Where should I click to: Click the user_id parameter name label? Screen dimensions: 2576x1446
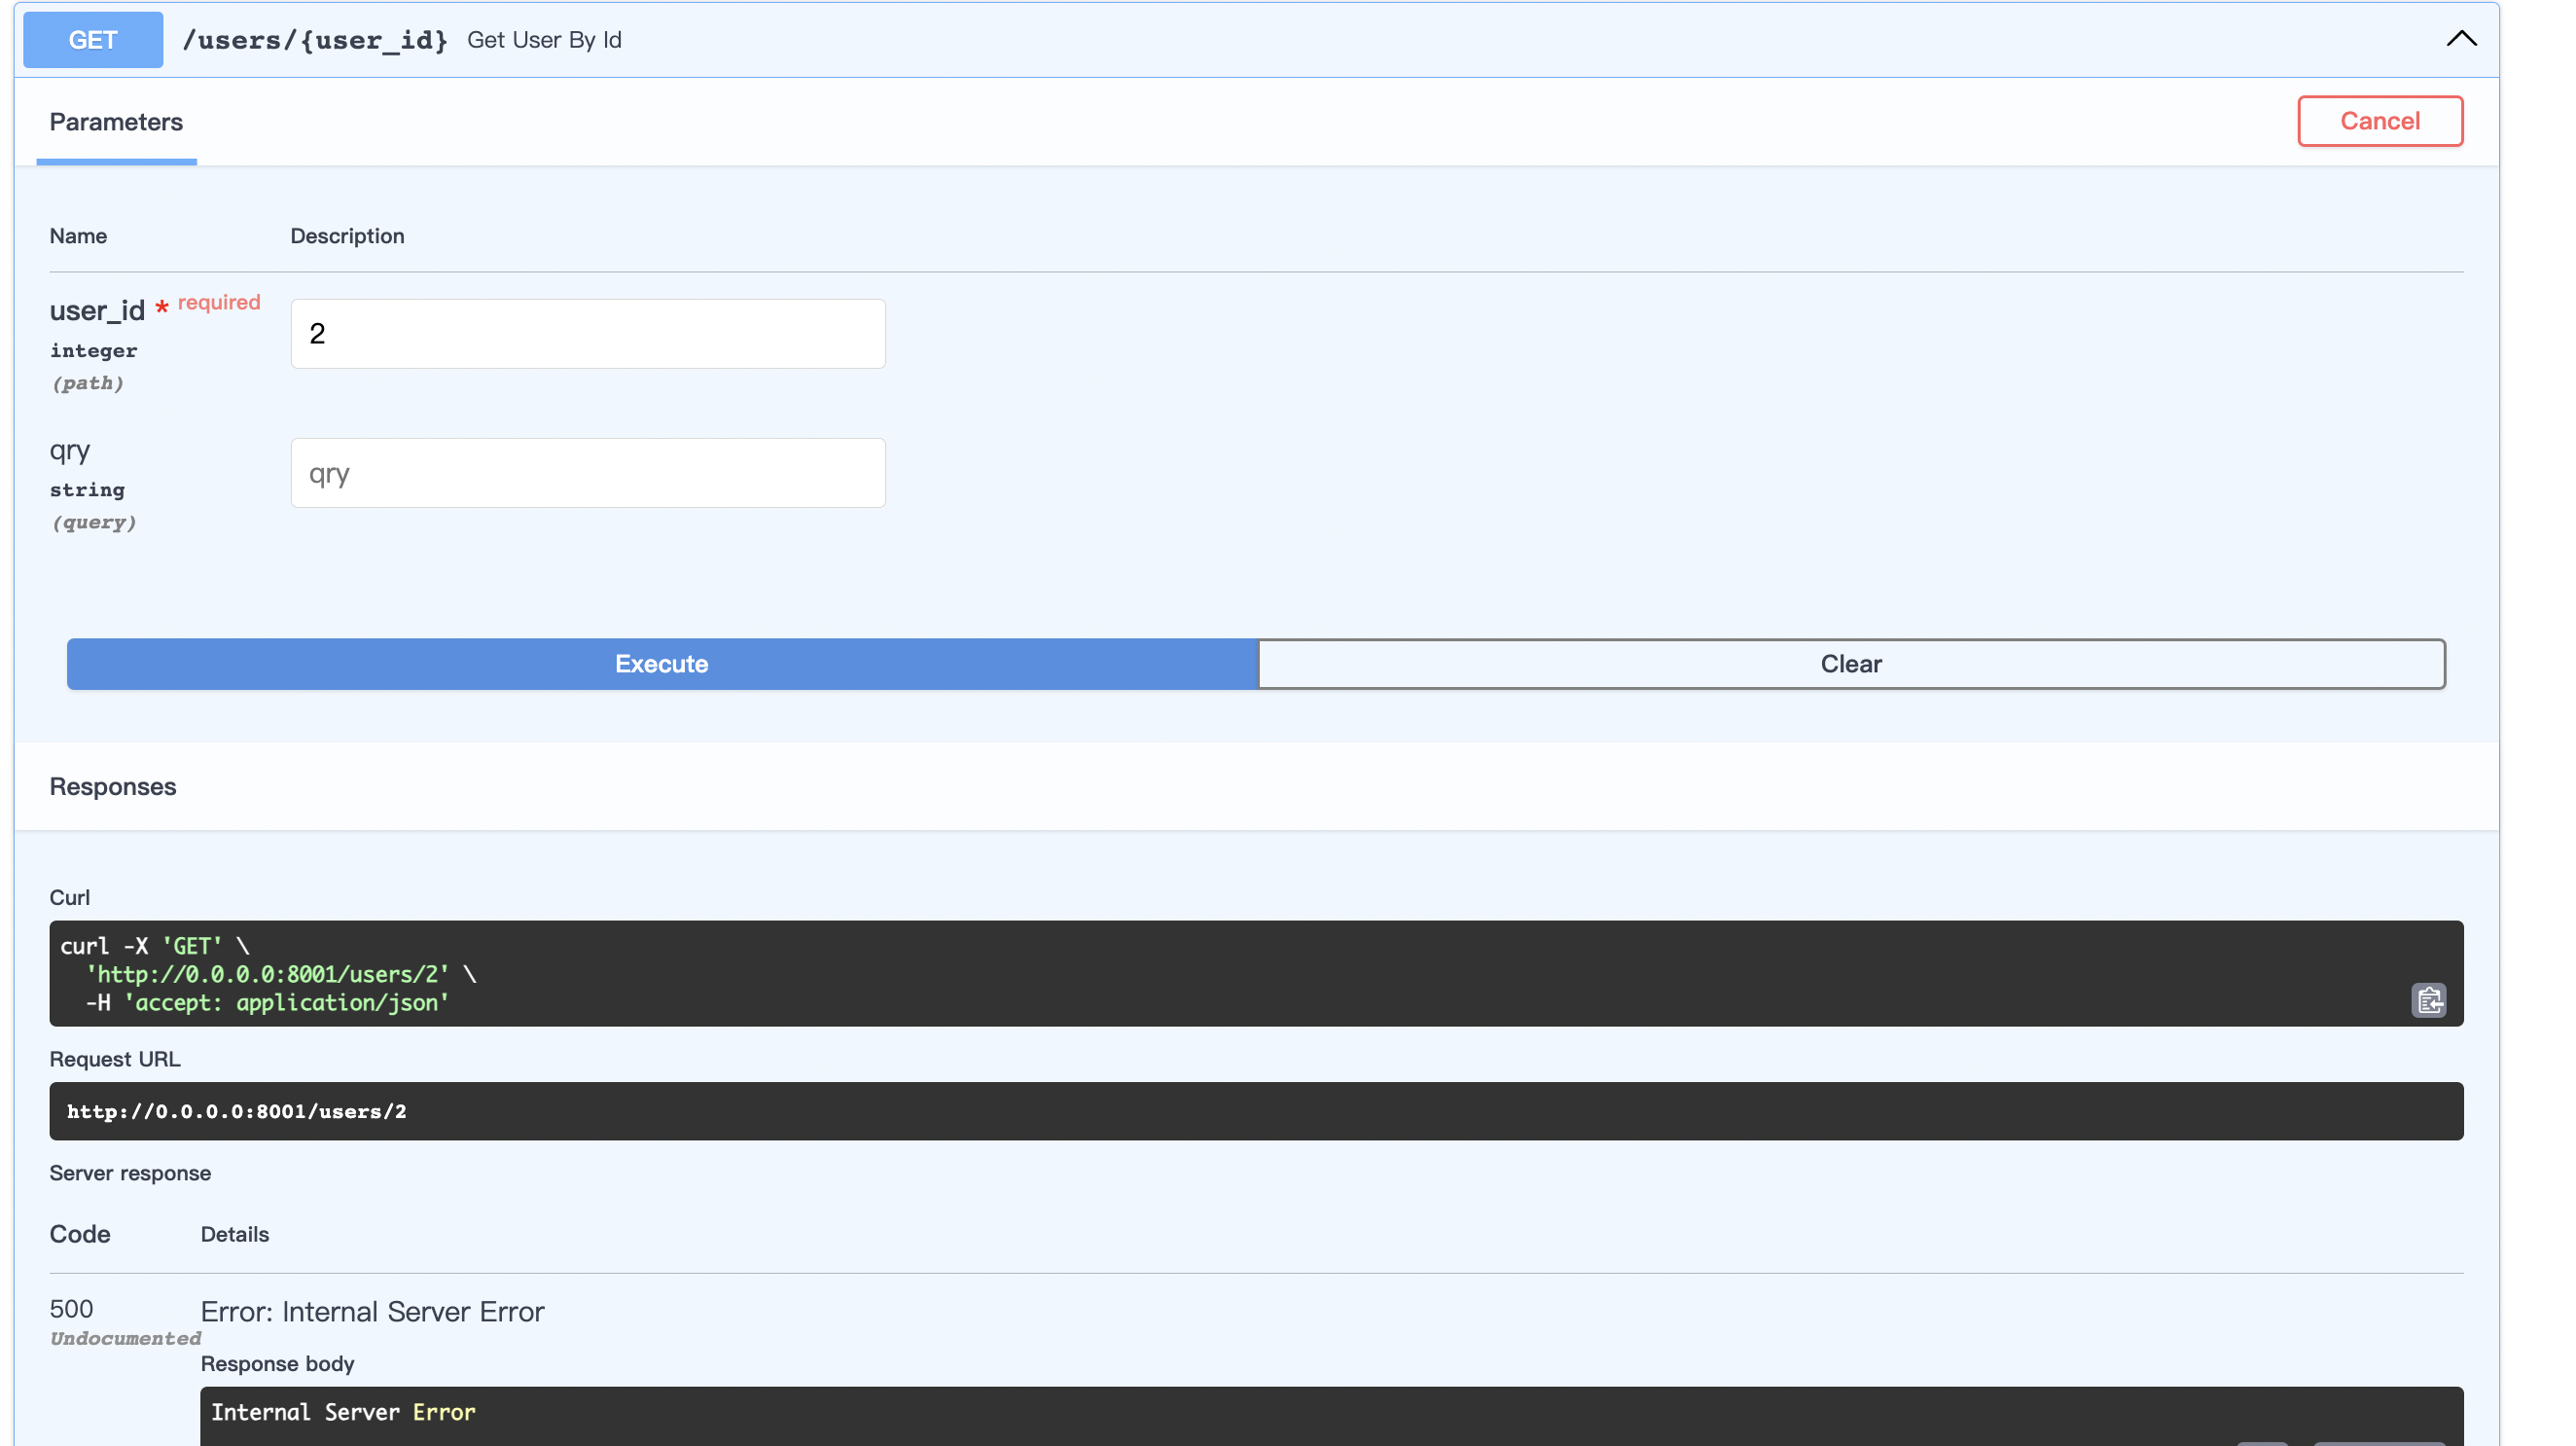97,311
